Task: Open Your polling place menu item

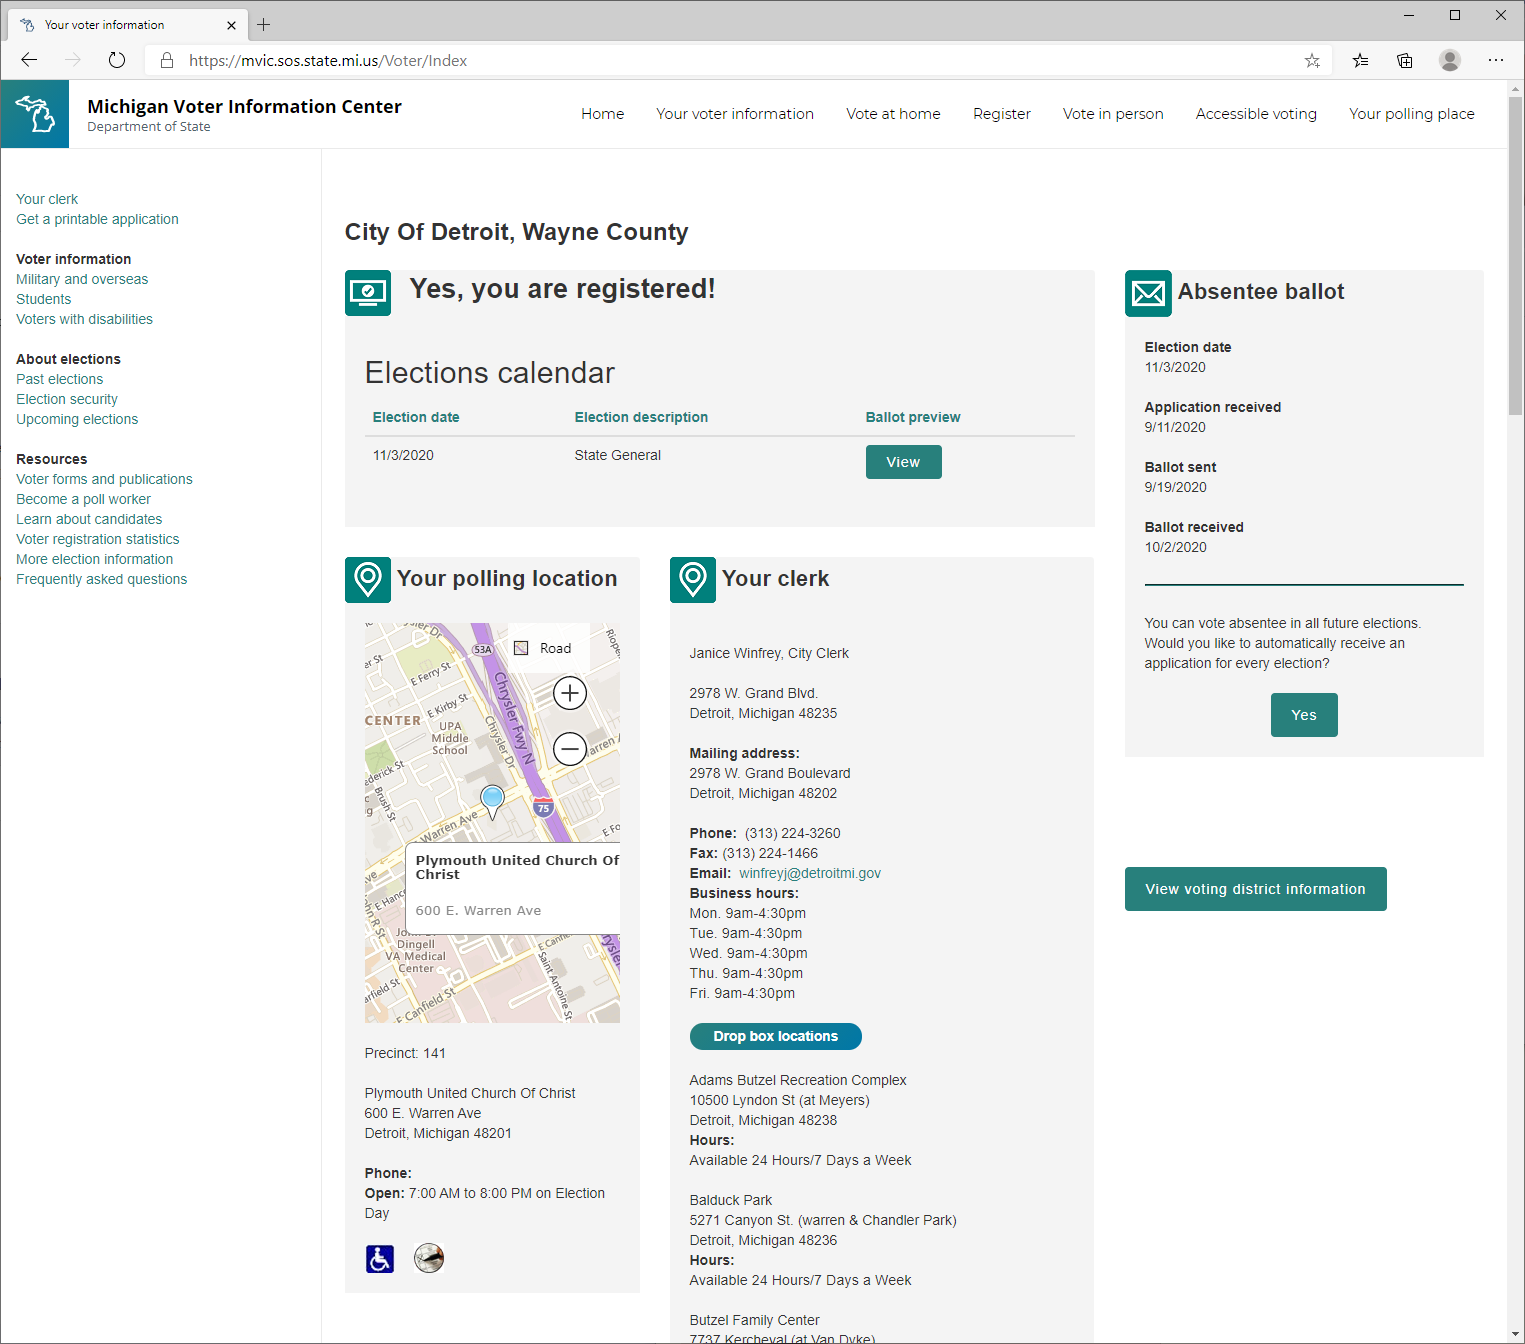Action: pos(1411,114)
